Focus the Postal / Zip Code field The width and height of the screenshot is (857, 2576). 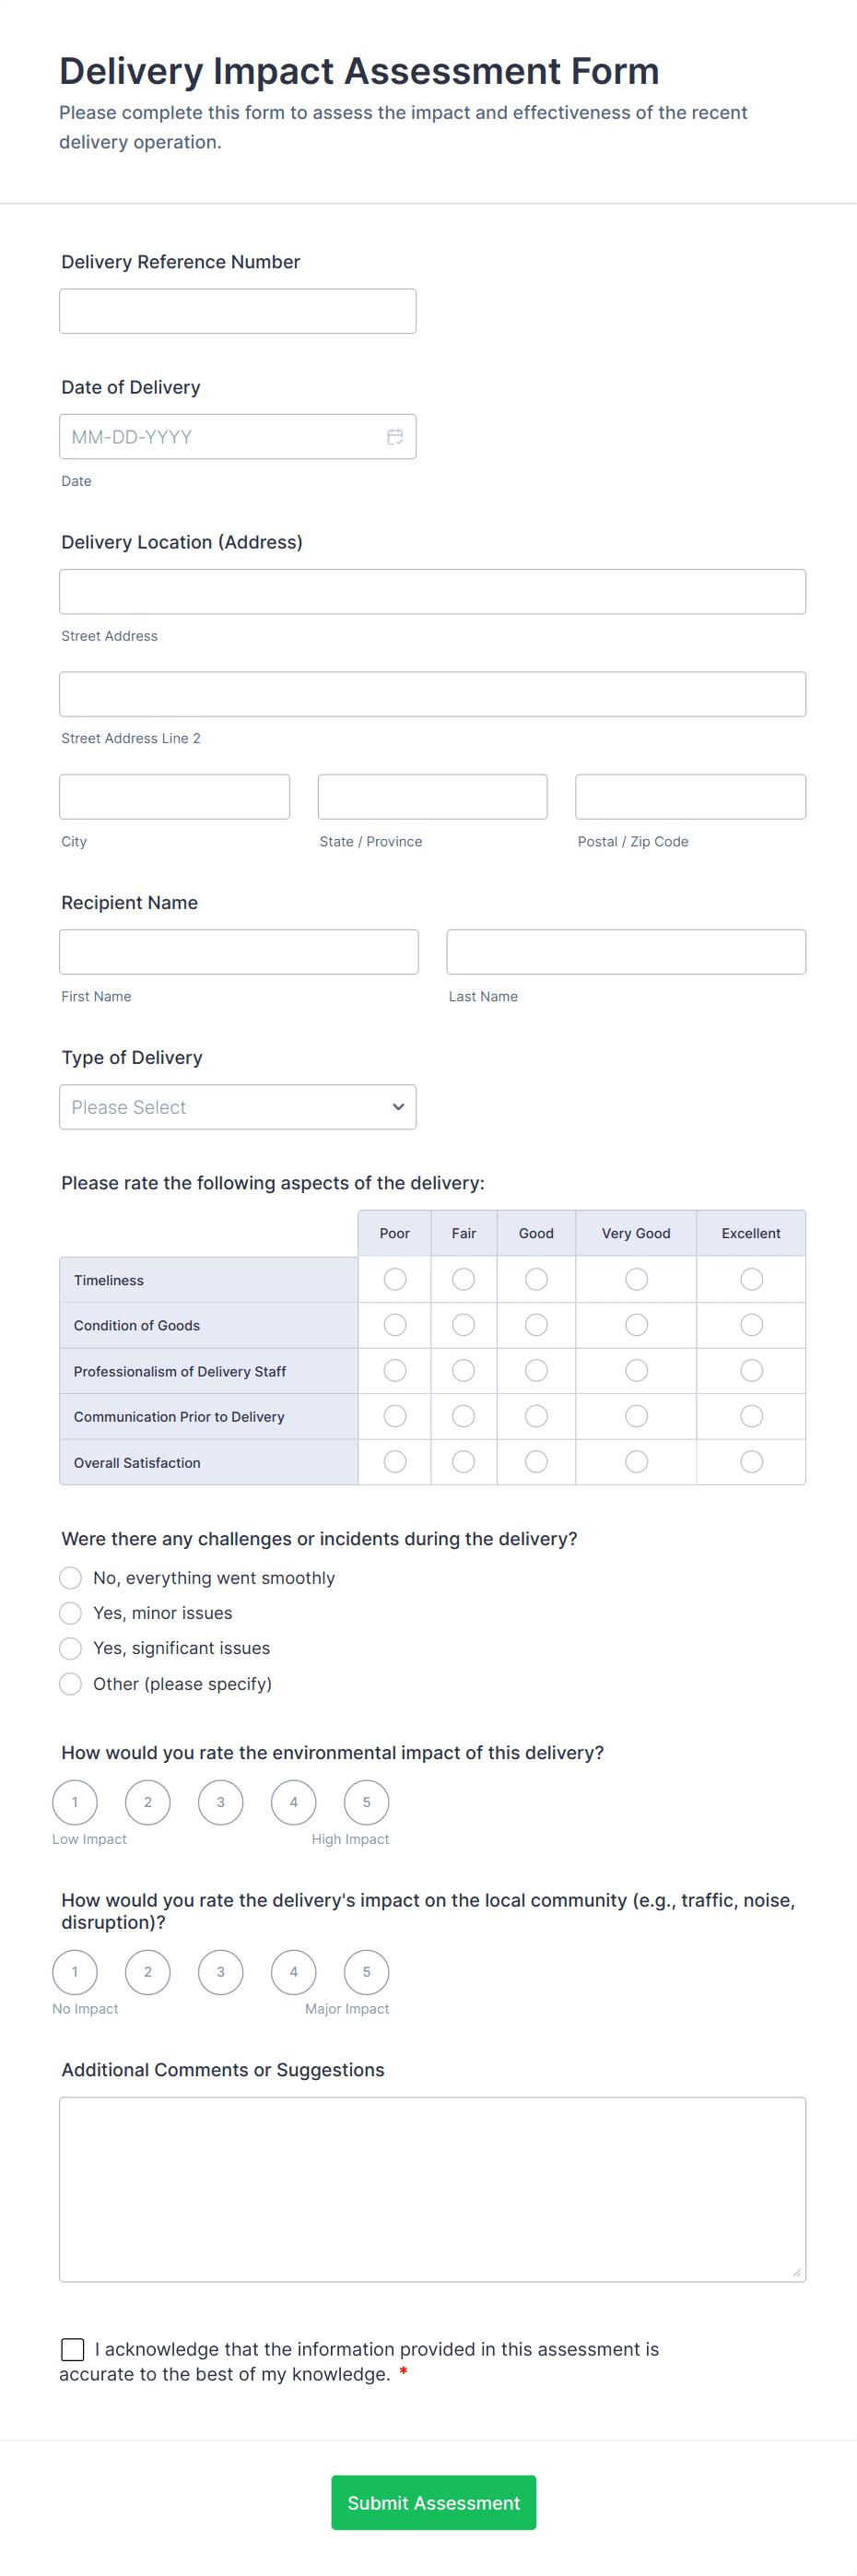pyautogui.click(x=690, y=797)
